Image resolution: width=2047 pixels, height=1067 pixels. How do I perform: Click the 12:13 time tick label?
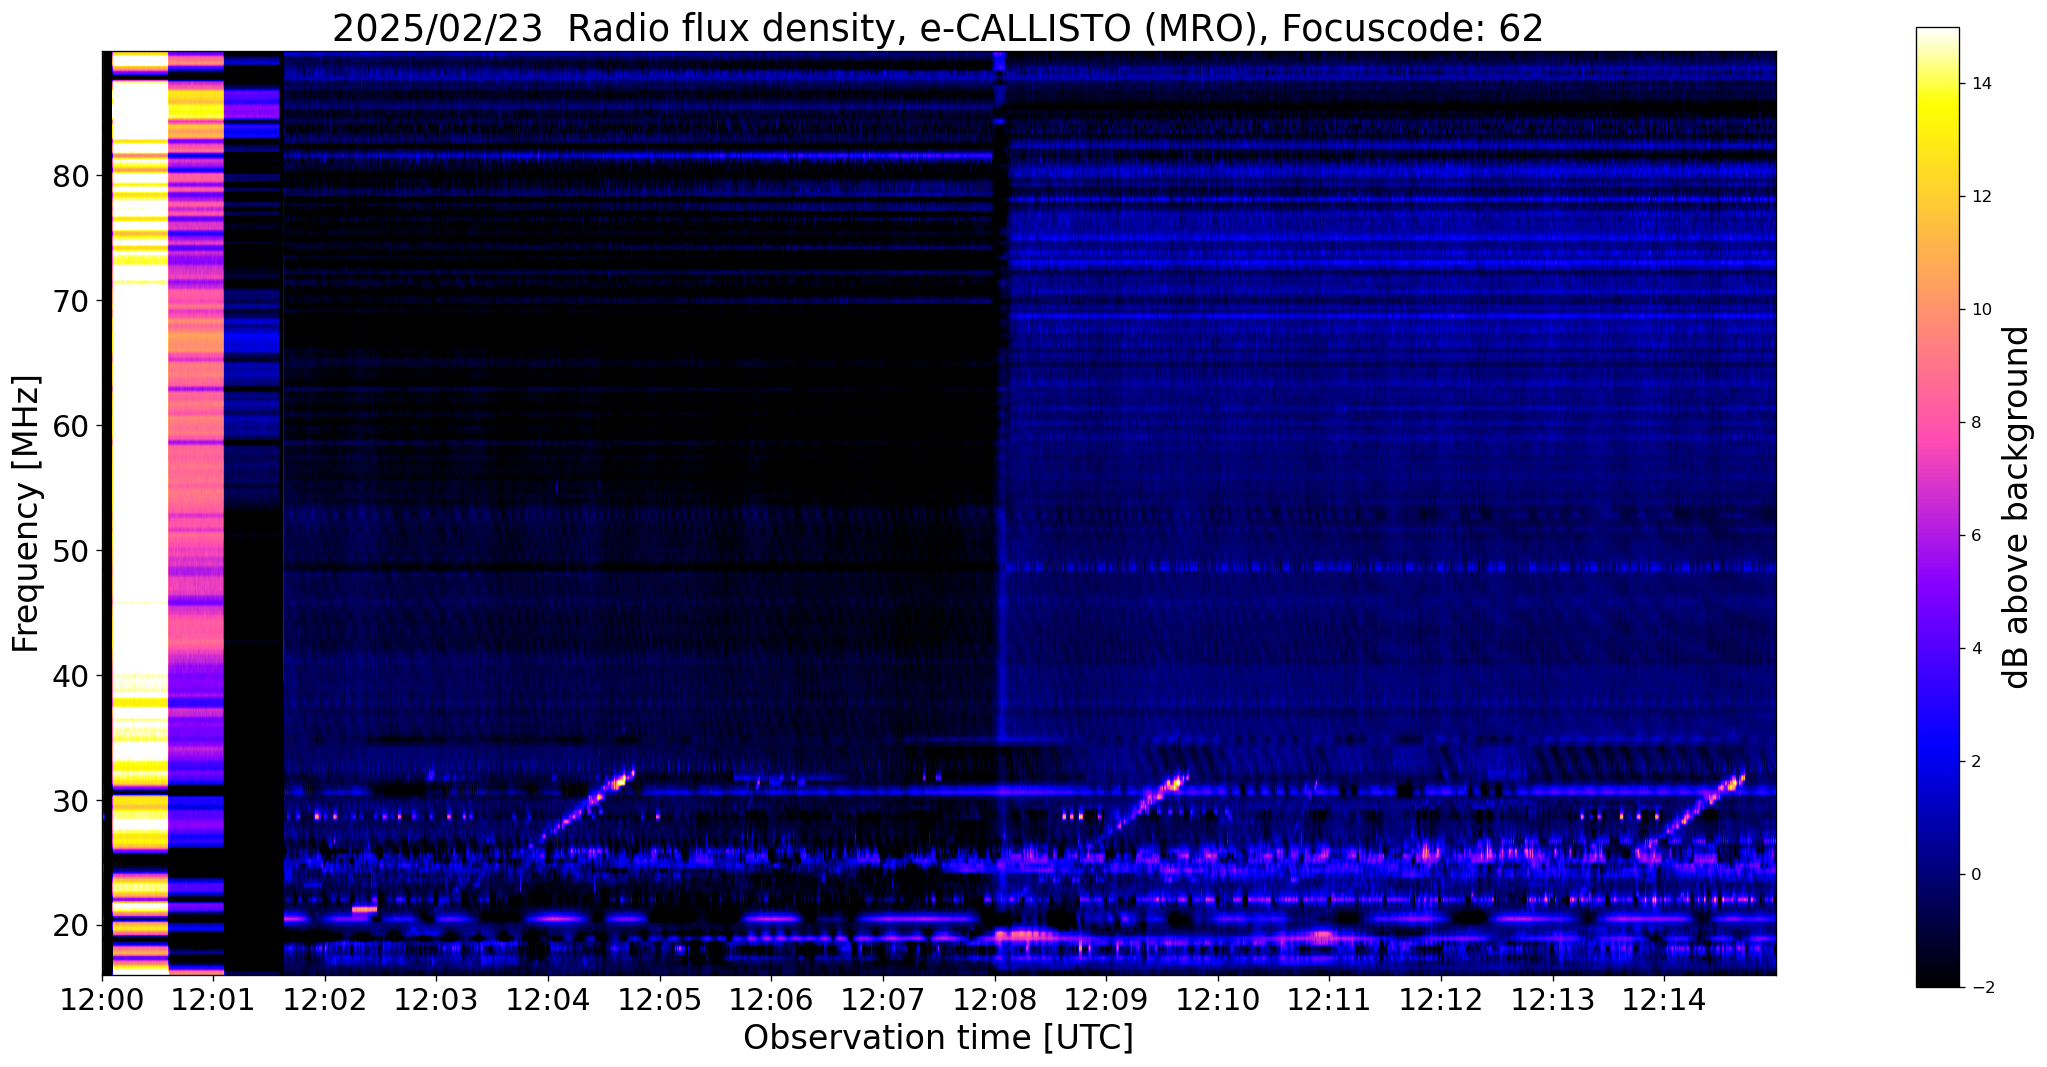1551,1001
